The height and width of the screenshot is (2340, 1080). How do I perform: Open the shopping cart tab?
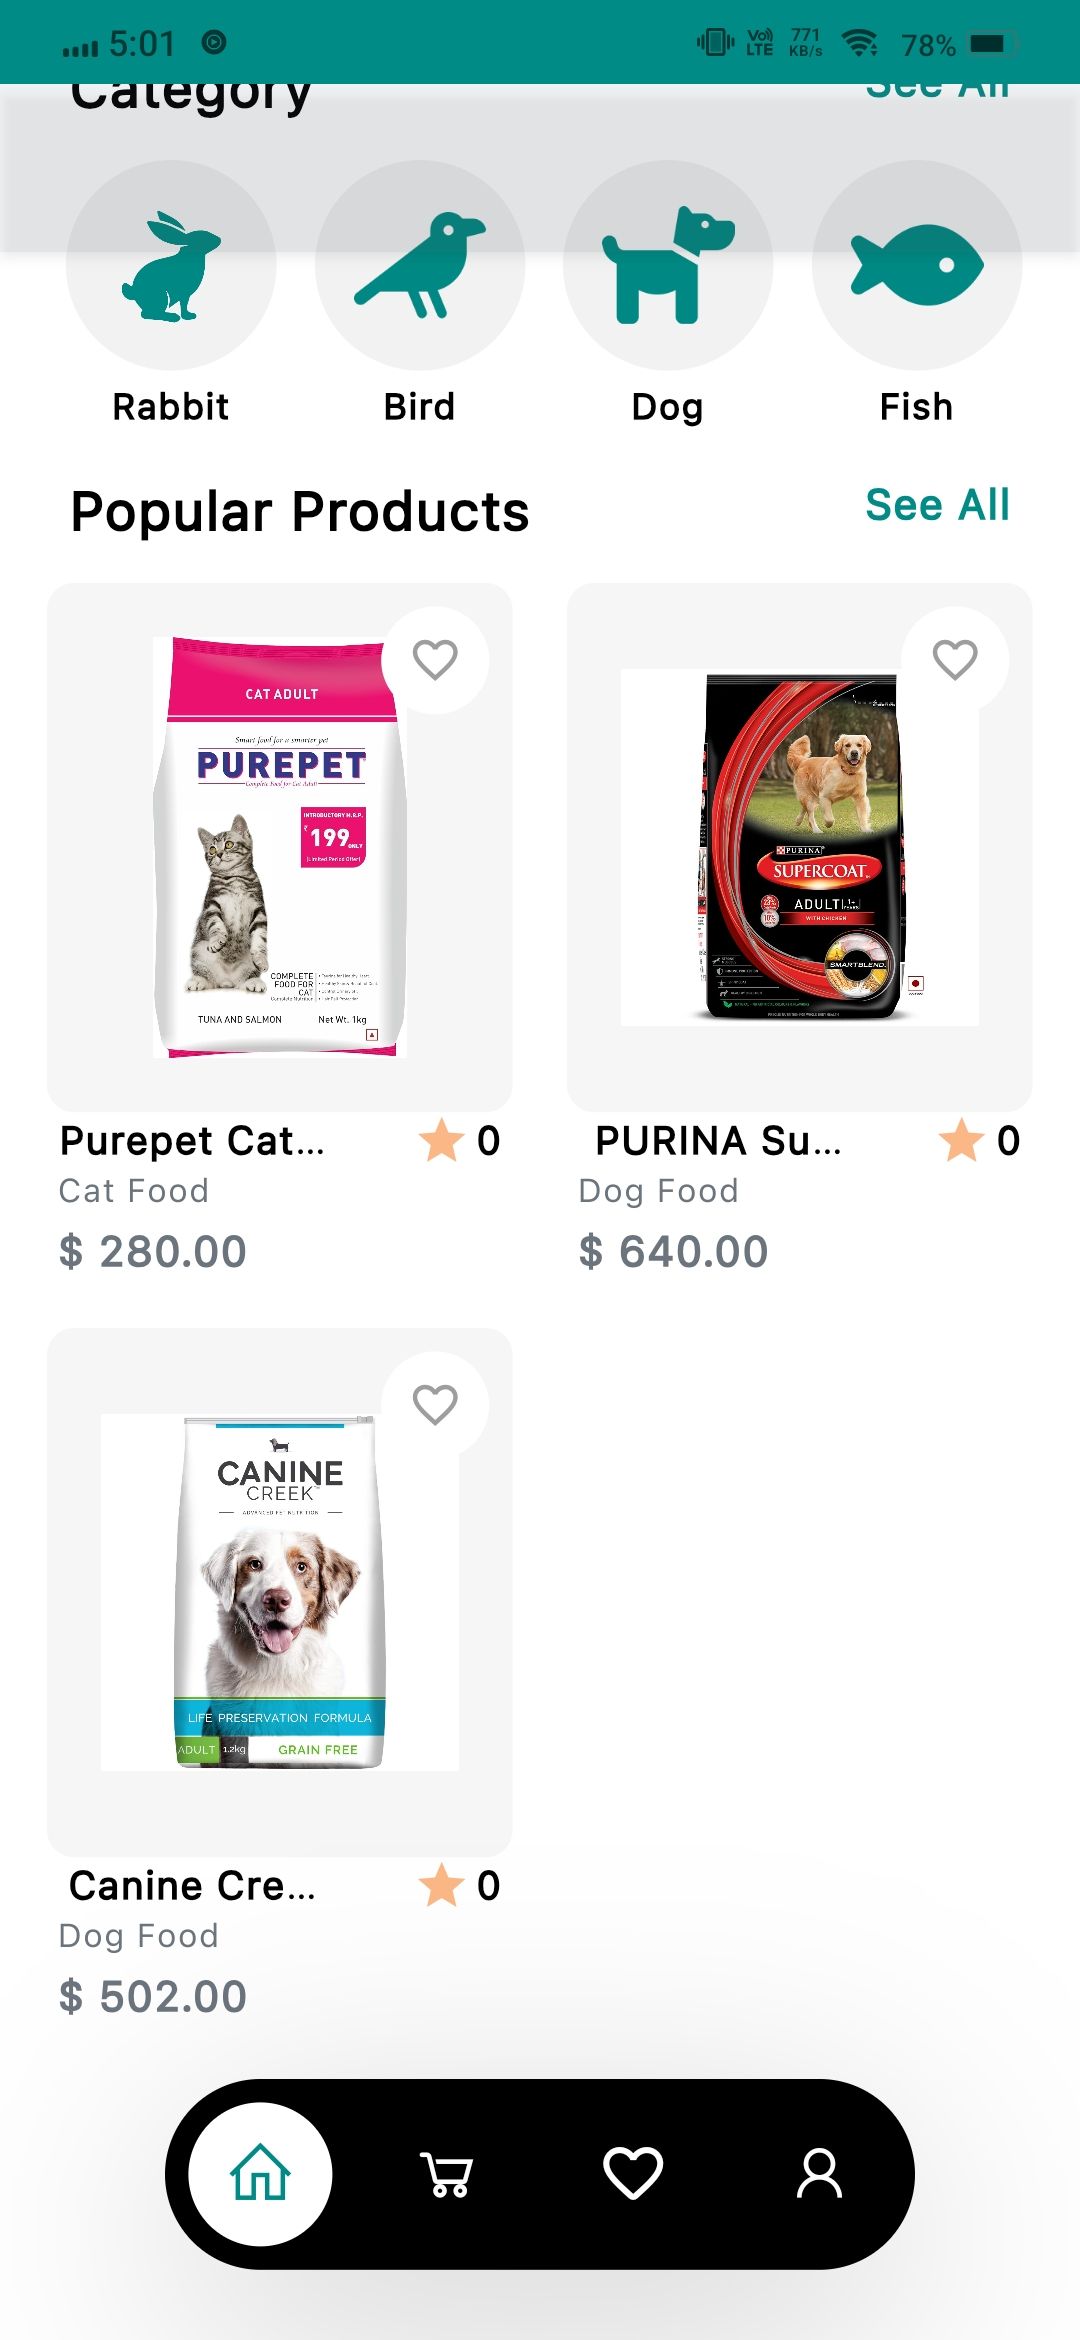(446, 2174)
